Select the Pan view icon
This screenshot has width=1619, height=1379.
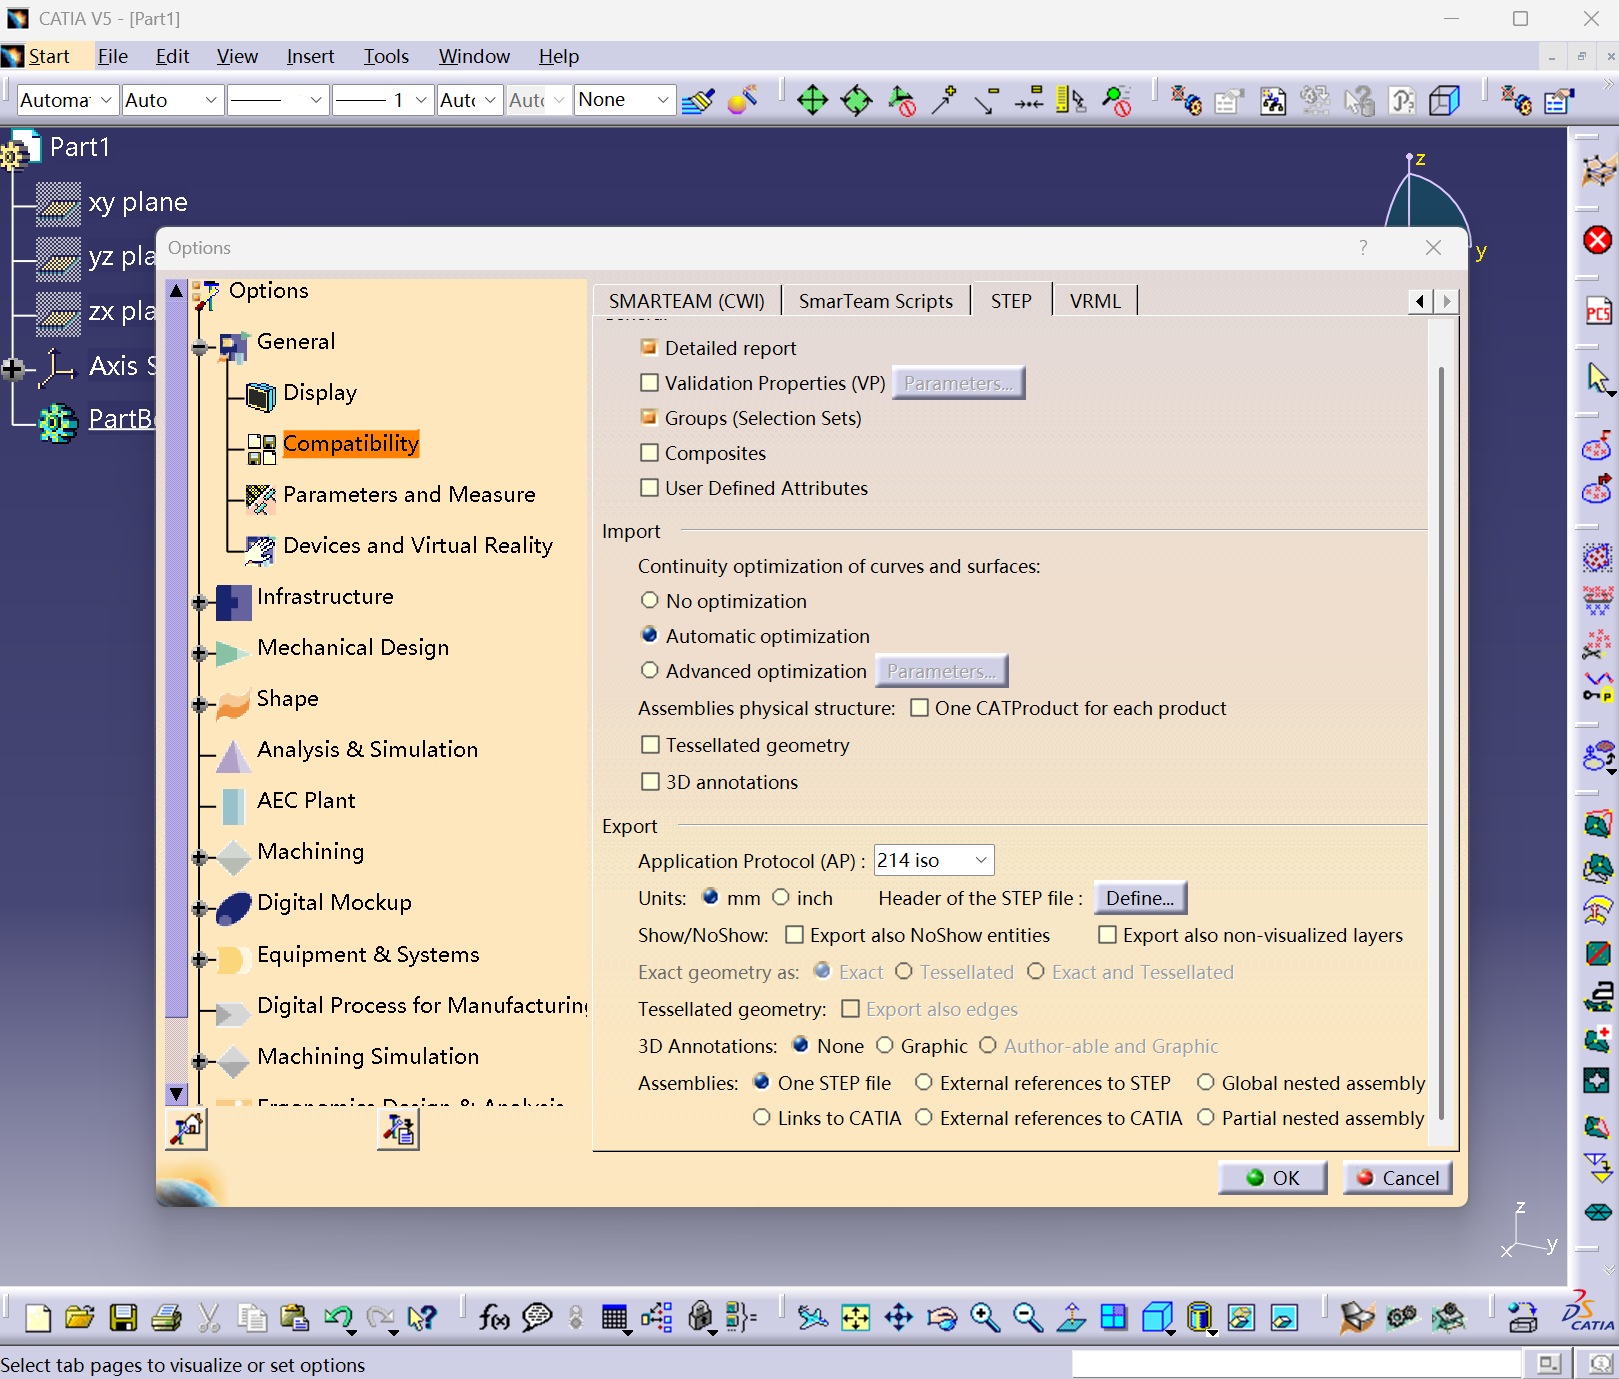coord(899,1318)
